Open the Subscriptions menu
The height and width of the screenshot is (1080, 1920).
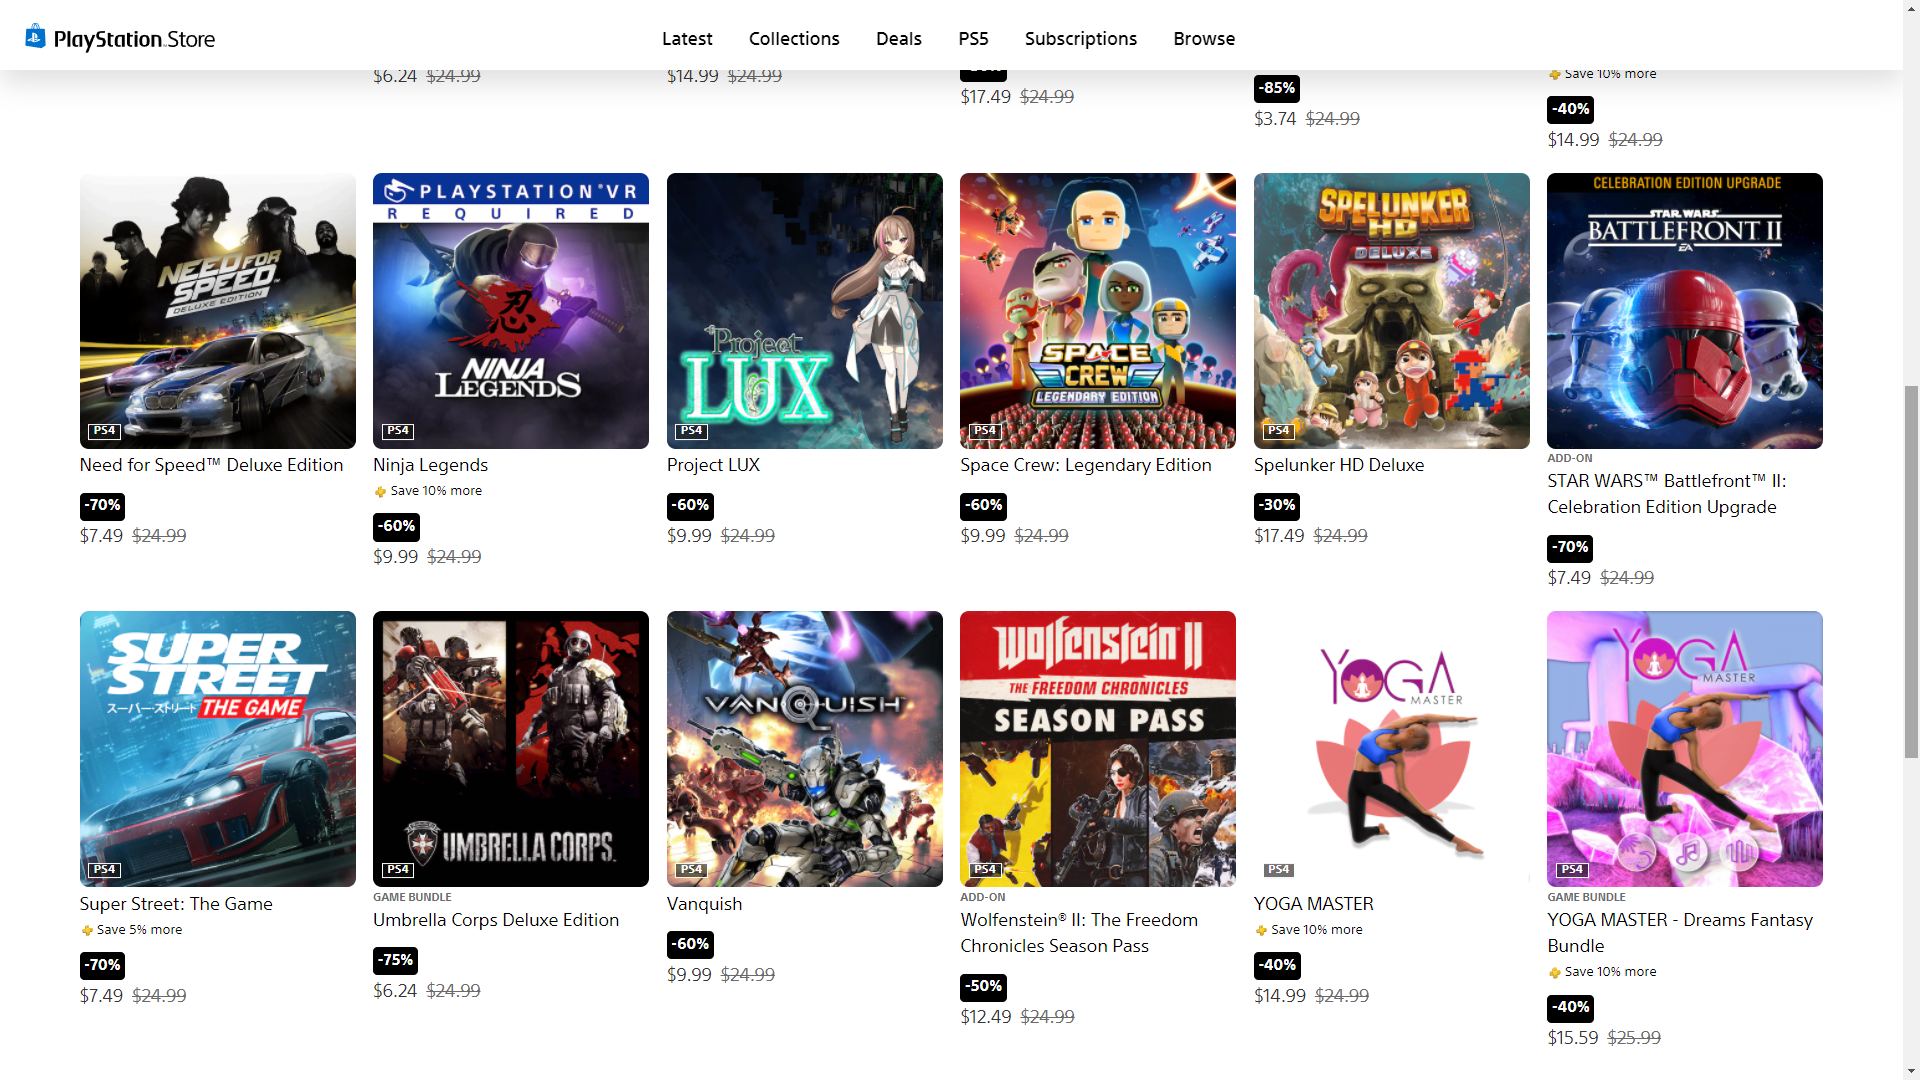pos(1081,39)
